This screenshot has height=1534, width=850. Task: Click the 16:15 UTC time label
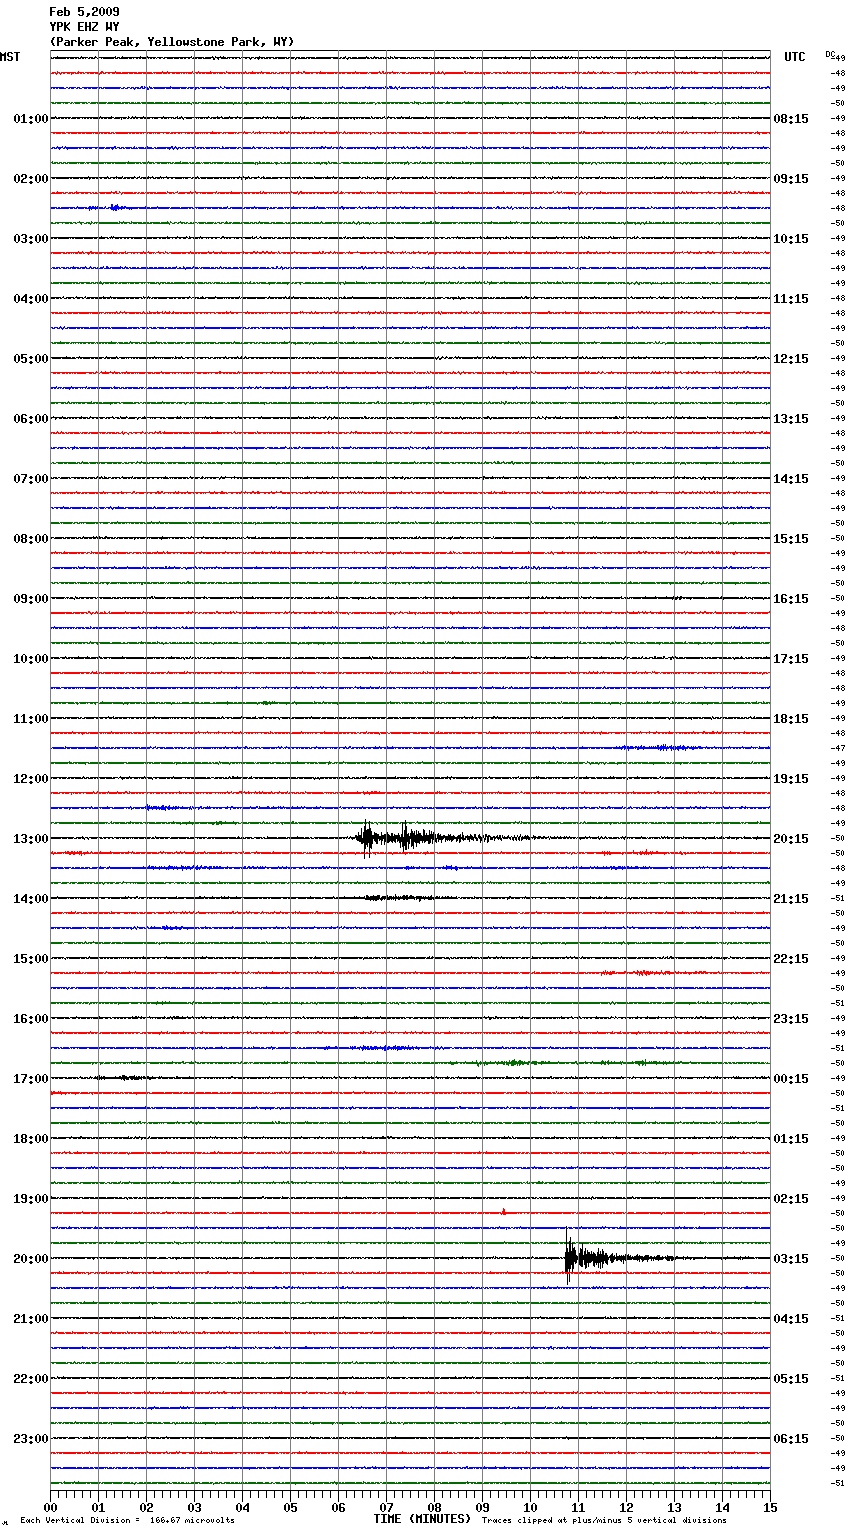(x=791, y=599)
